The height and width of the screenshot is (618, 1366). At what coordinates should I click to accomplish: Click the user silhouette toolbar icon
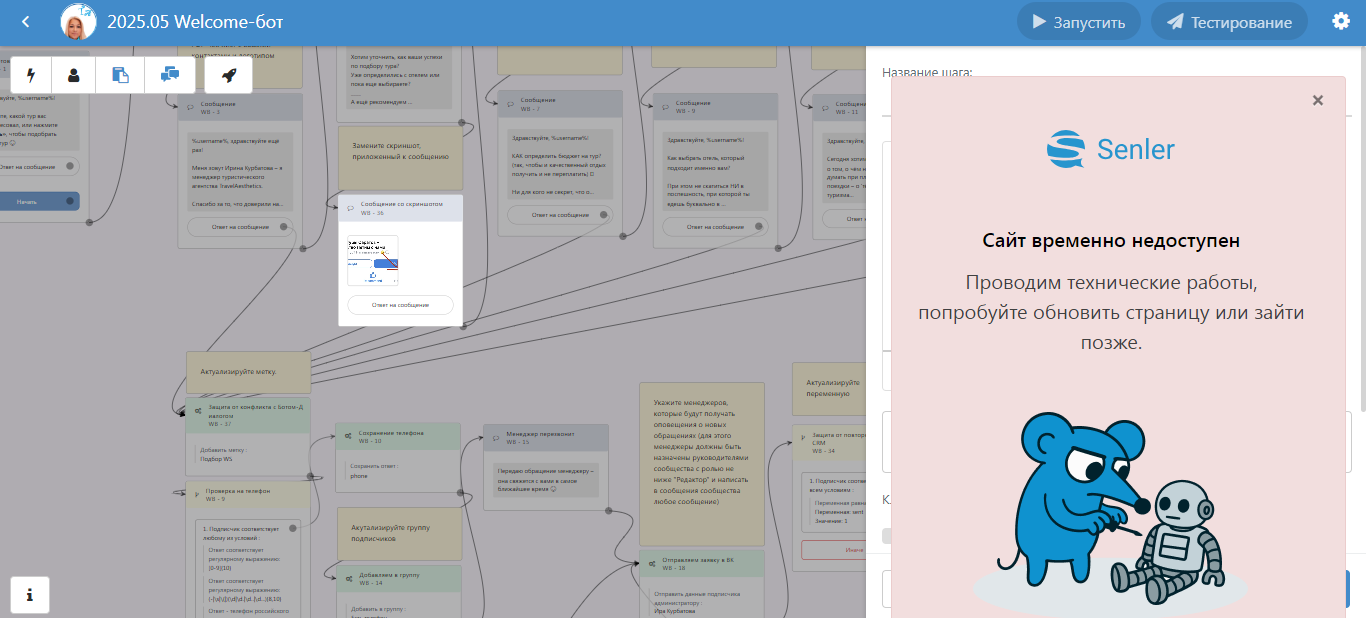[x=73, y=75]
